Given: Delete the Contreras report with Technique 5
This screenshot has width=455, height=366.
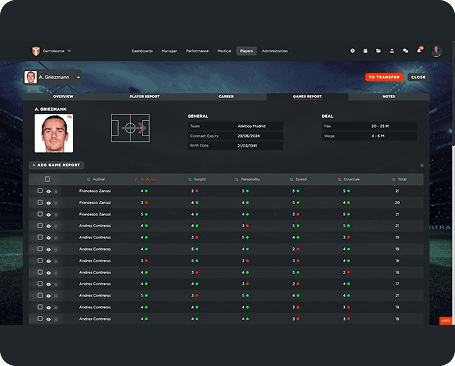Looking at the screenshot, I should point(56,296).
